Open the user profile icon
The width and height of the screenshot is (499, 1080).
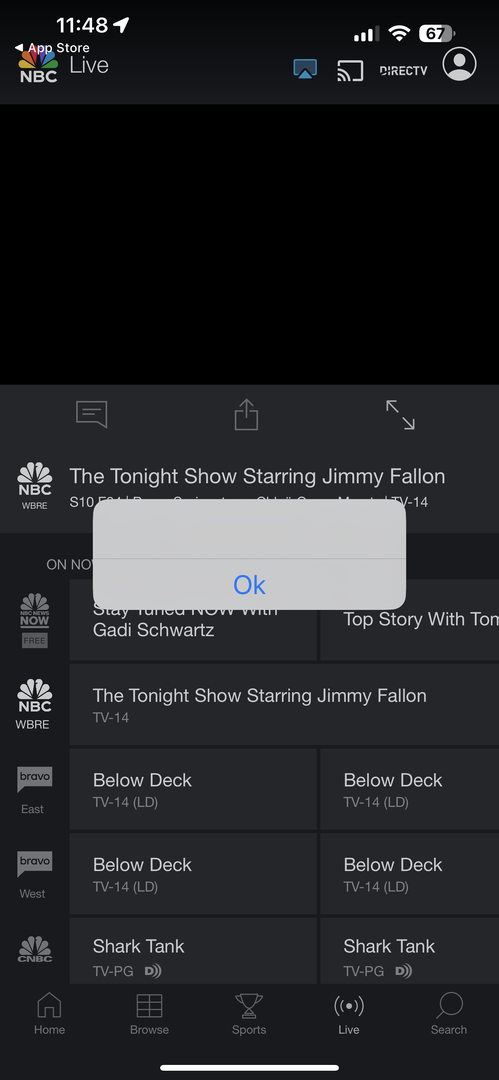(x=460, y=64)
